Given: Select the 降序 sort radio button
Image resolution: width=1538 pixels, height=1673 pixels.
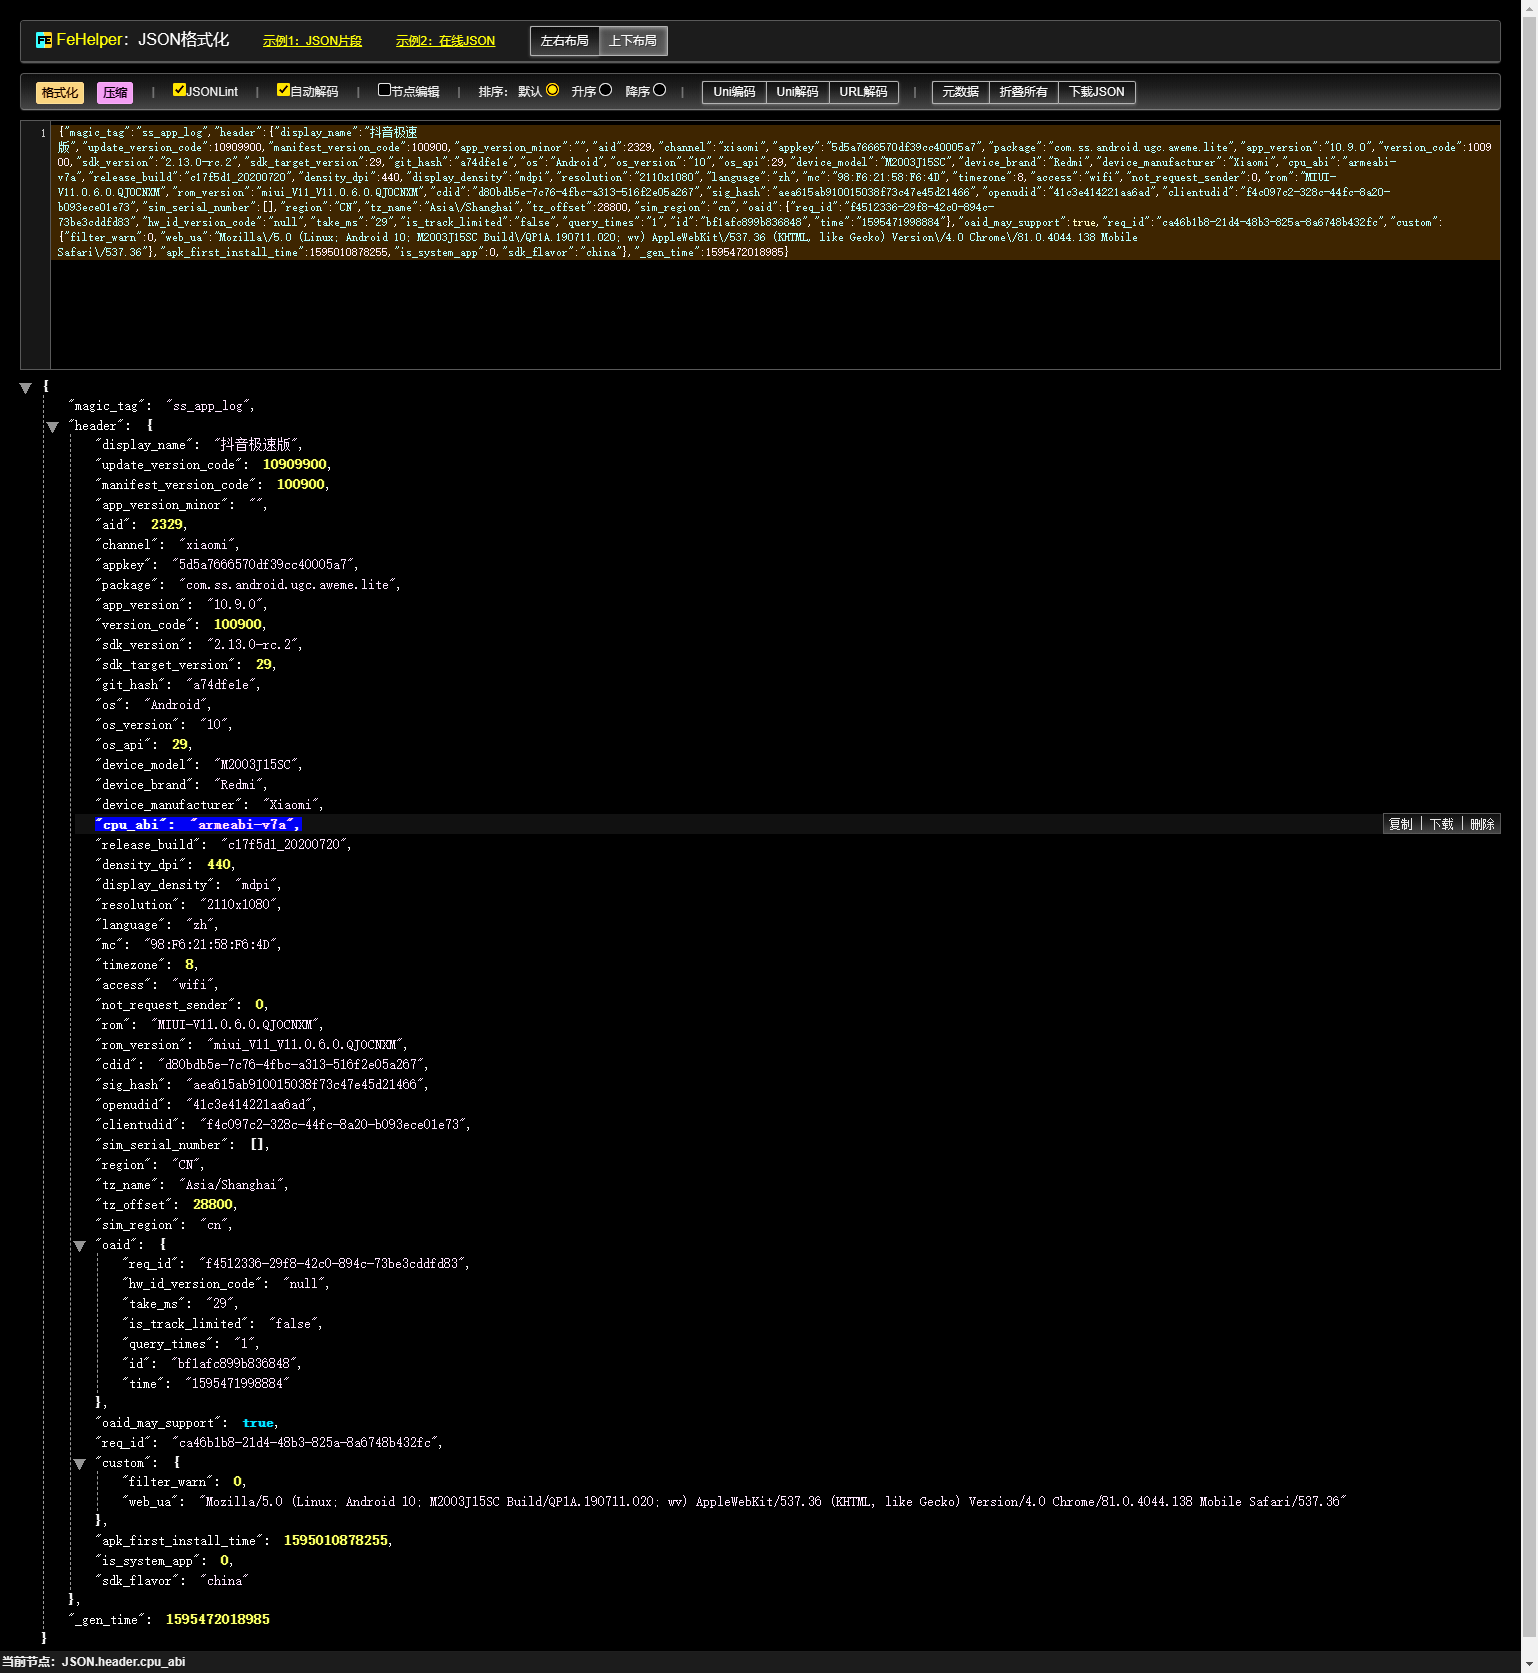Looking at the screenshot, I should pos(659,90).
